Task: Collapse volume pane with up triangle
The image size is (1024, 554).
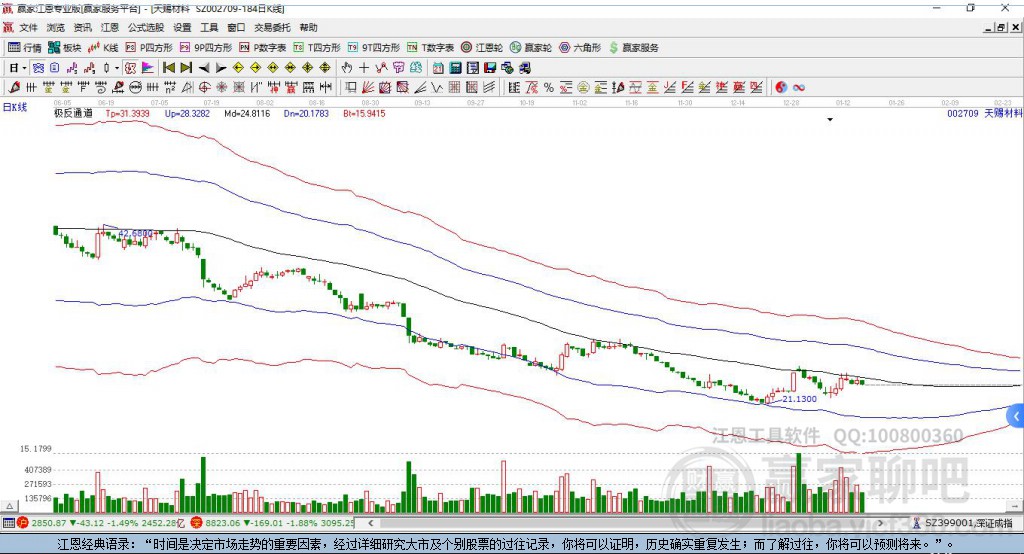Action: (x=10, y=506)
